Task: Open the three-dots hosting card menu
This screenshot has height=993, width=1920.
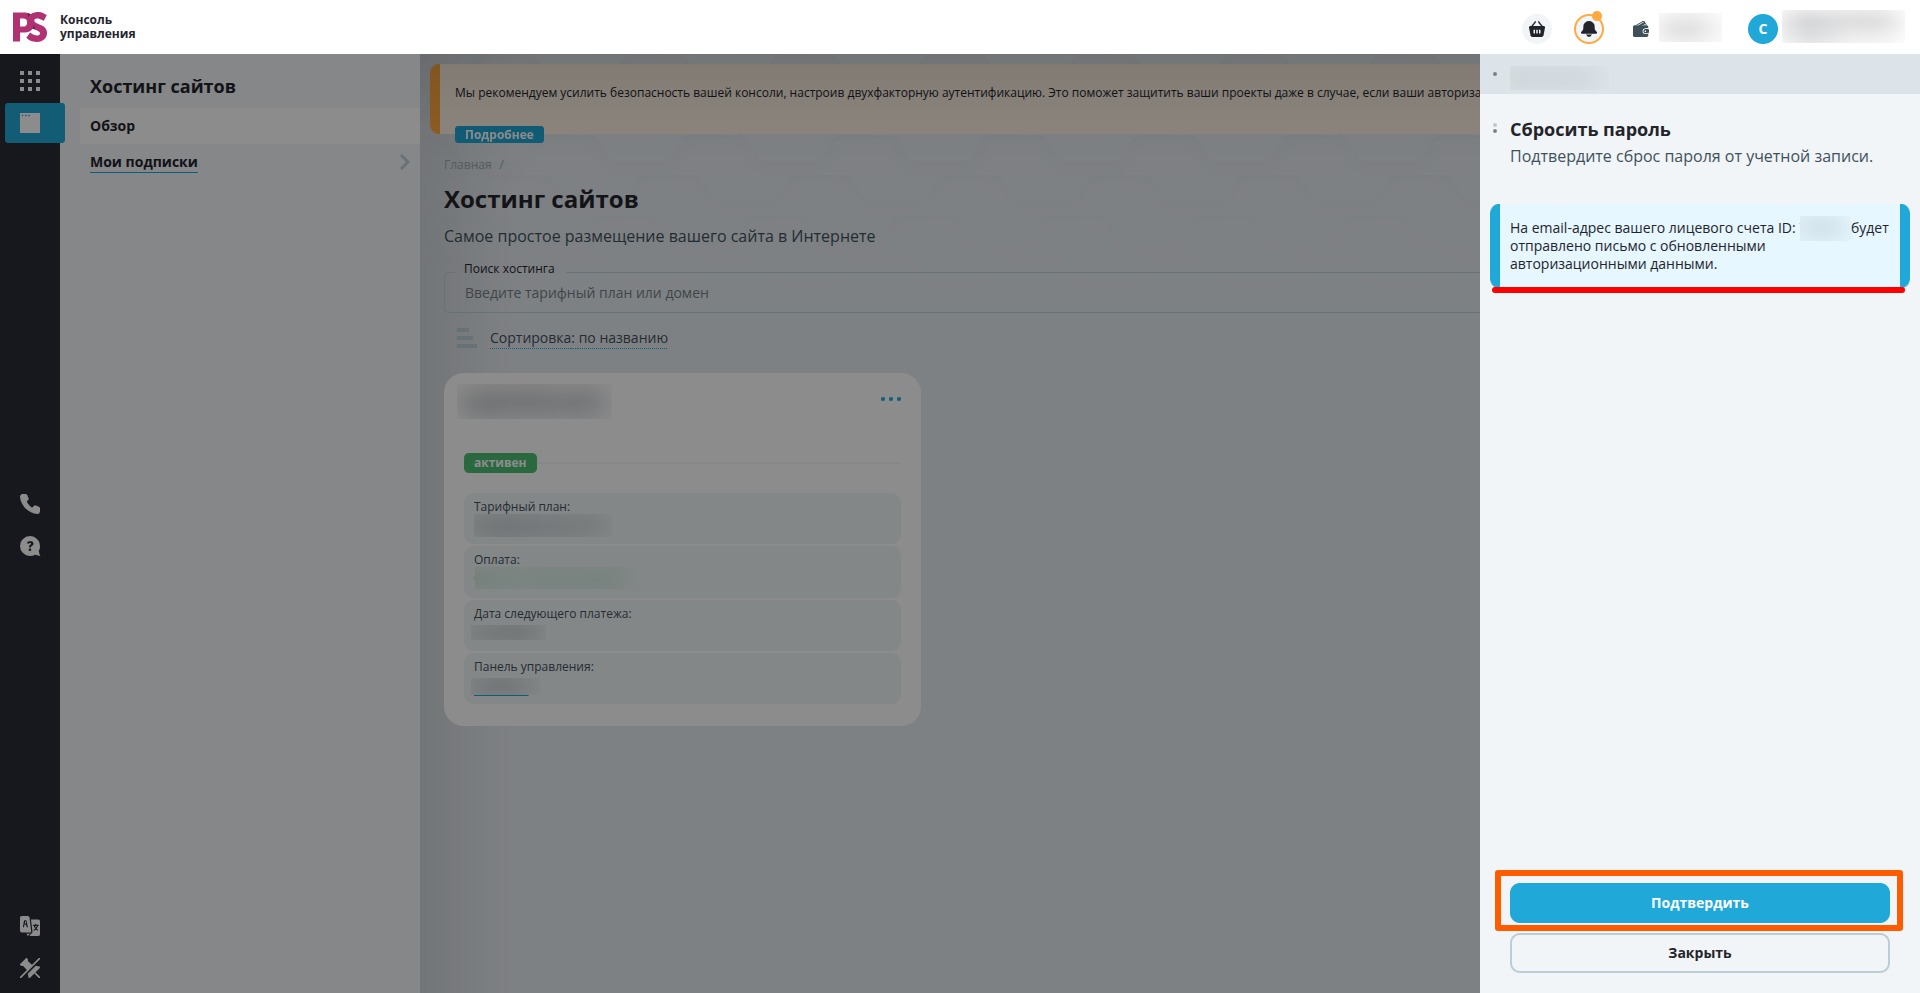Action: point(891,399)
